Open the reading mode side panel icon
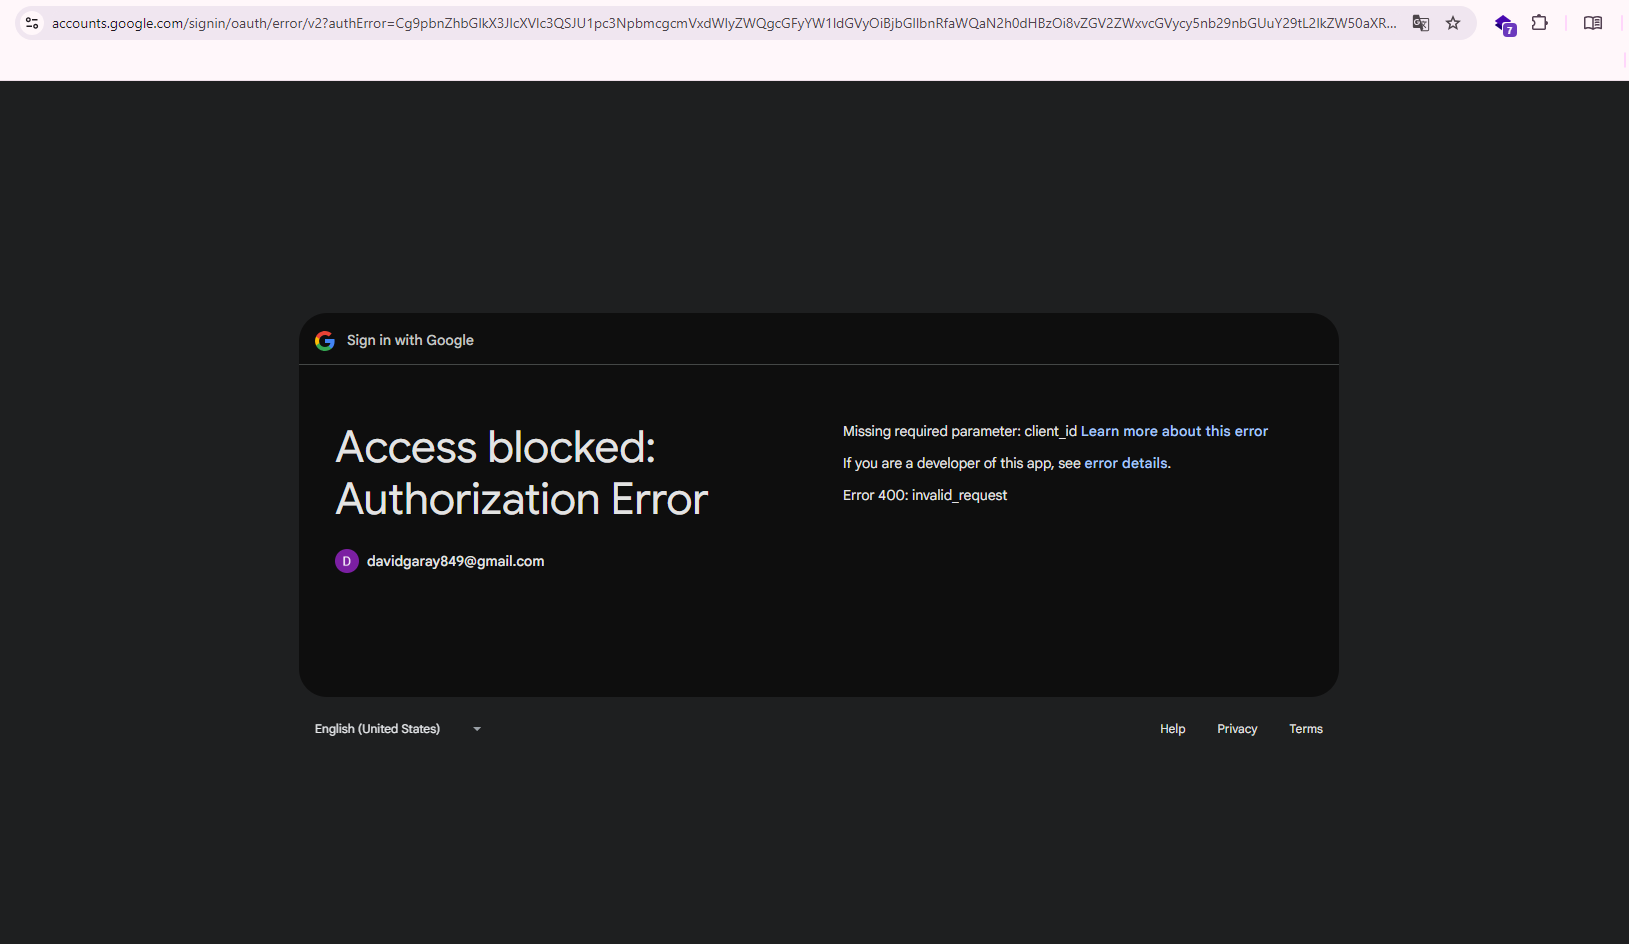 tap(1593, 23)
